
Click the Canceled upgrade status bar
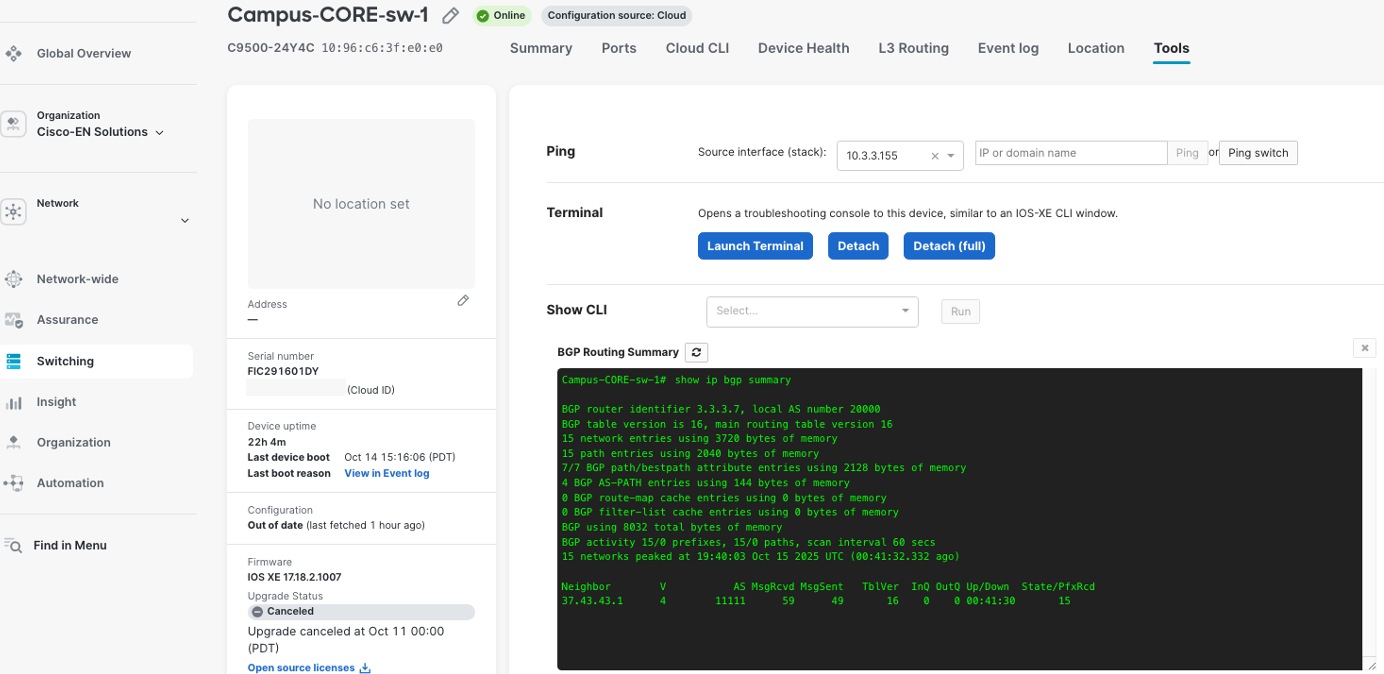tap(361, 611)
